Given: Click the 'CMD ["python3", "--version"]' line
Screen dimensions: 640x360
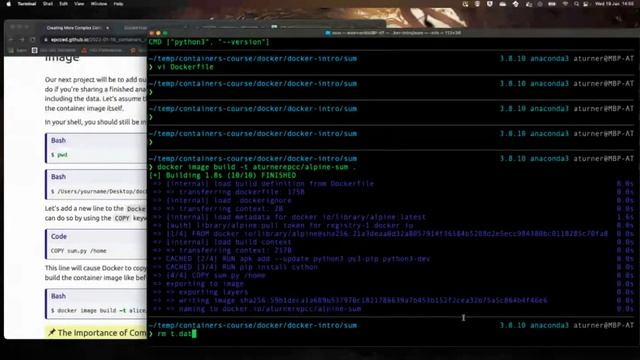Looking at the screenshot, I should coord(209,42).
